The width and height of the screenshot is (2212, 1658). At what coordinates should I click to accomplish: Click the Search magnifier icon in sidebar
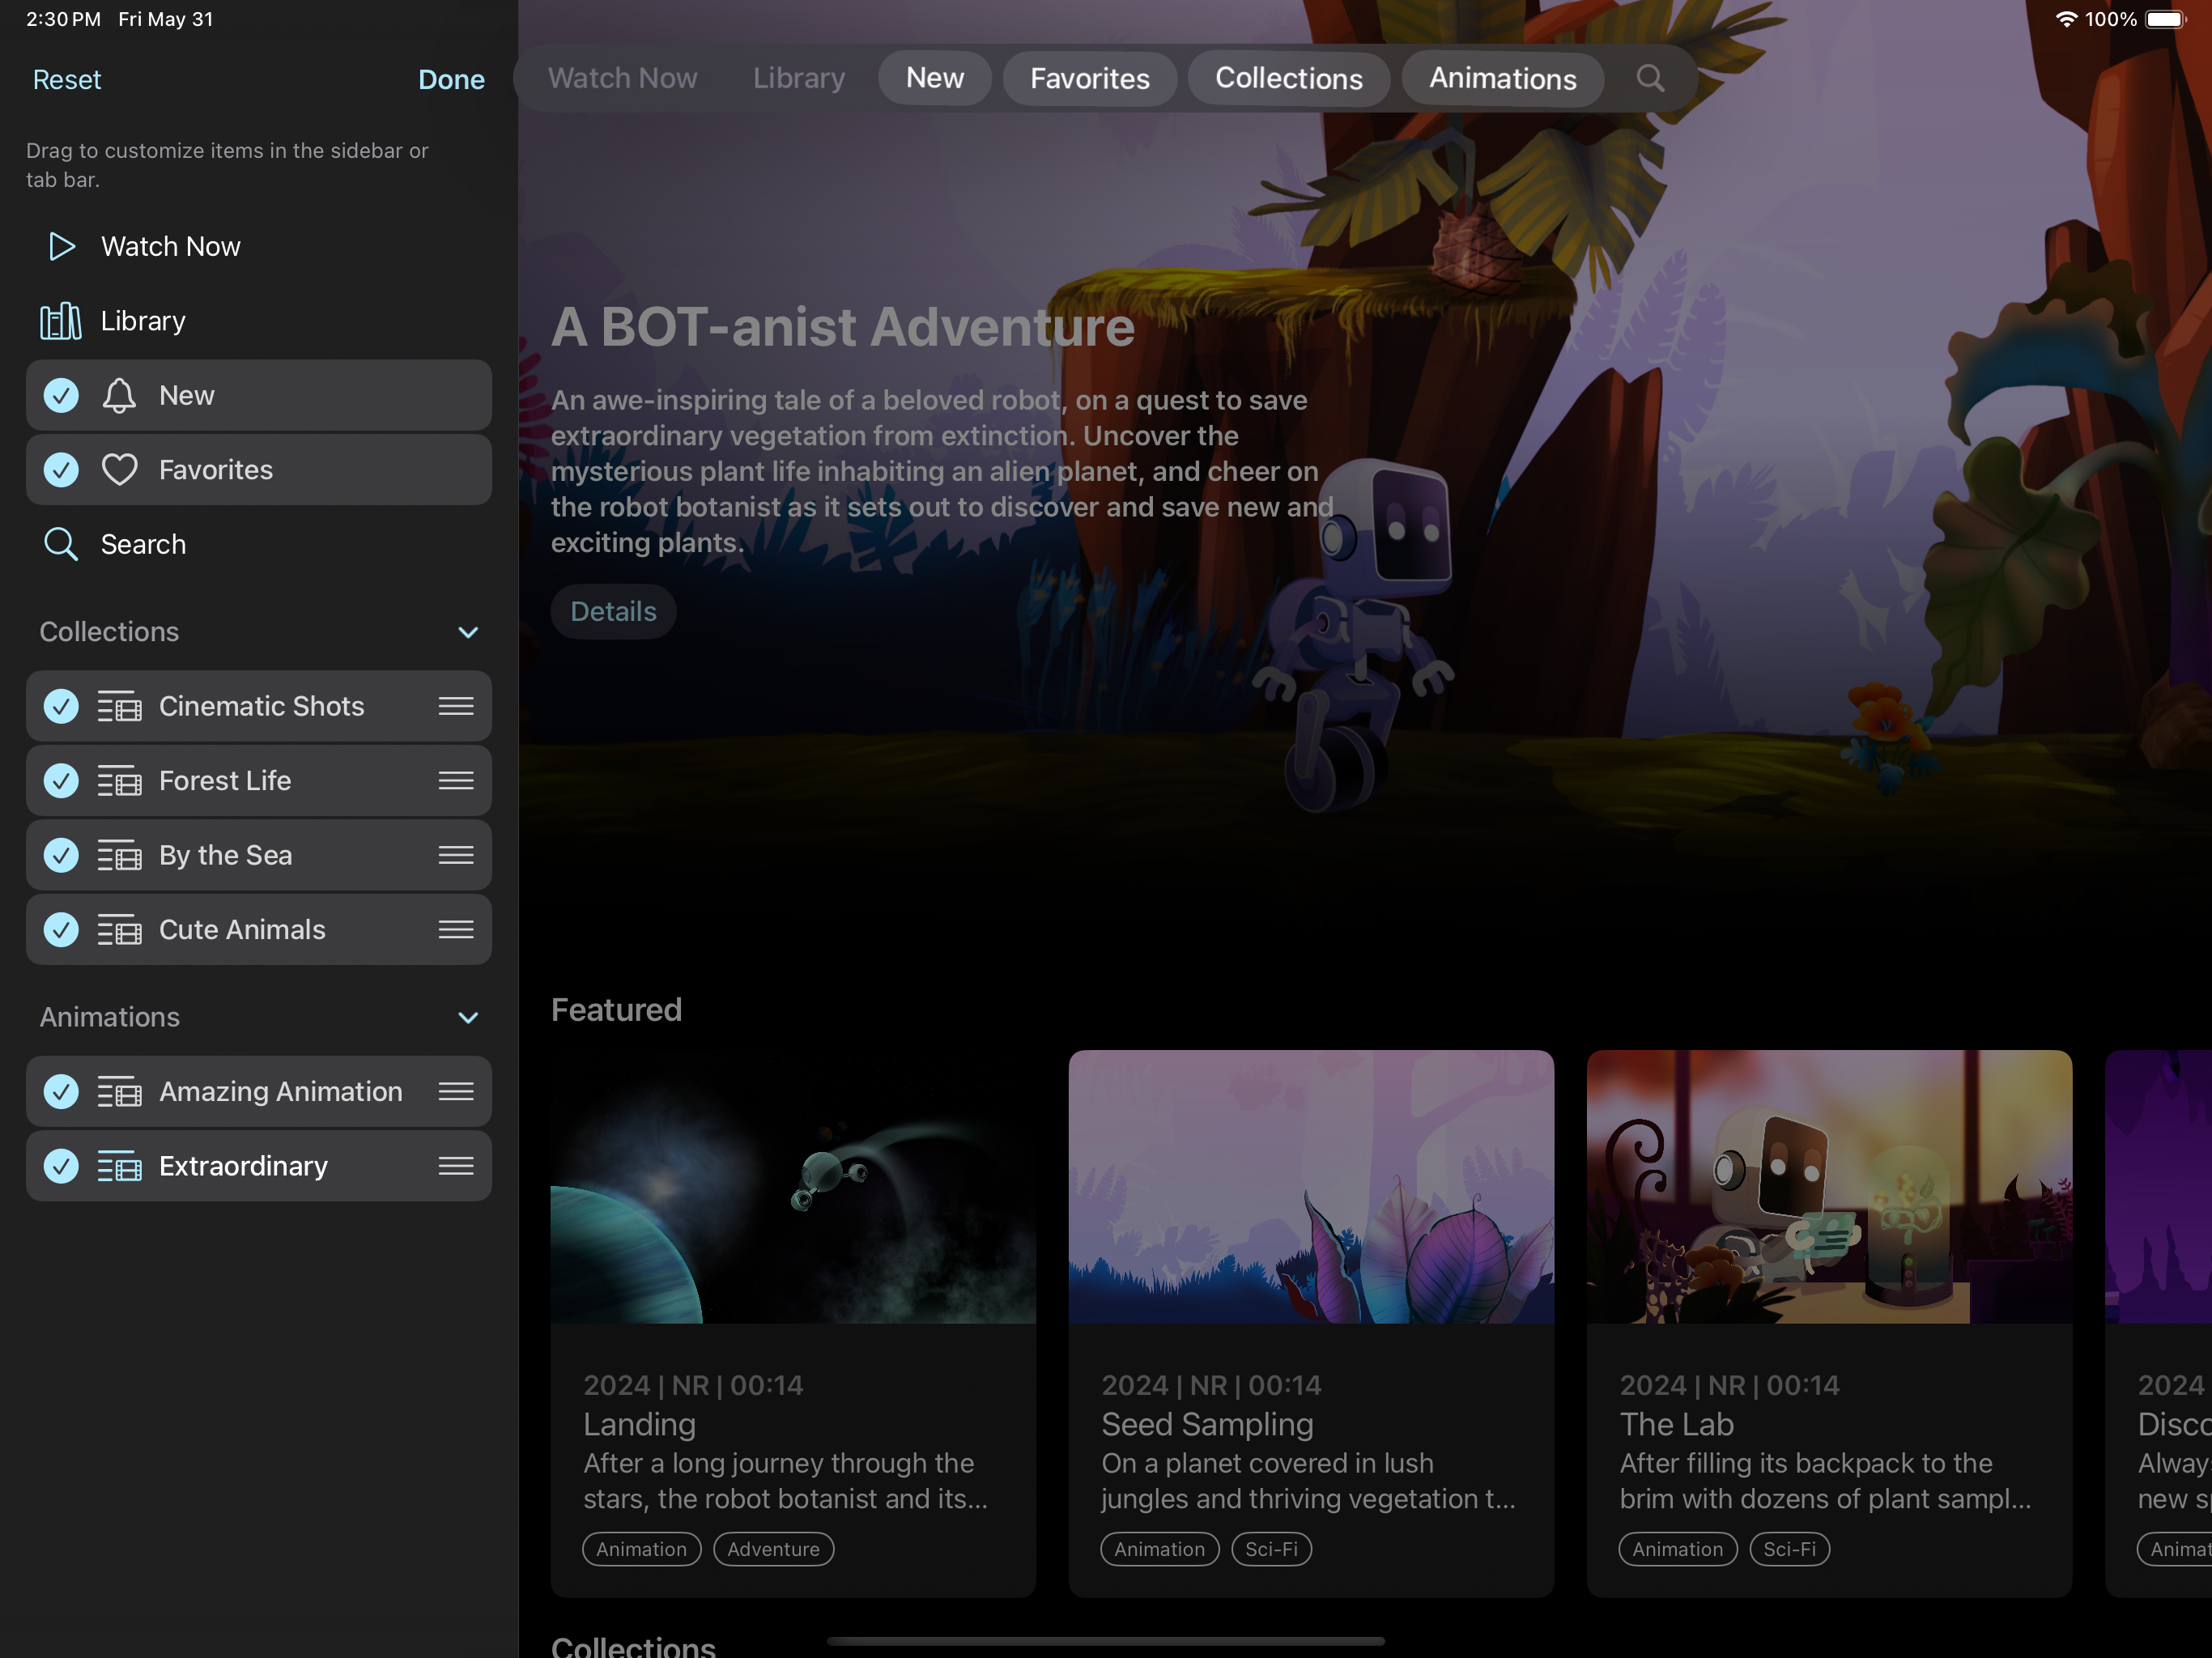(x=61, y=545)
